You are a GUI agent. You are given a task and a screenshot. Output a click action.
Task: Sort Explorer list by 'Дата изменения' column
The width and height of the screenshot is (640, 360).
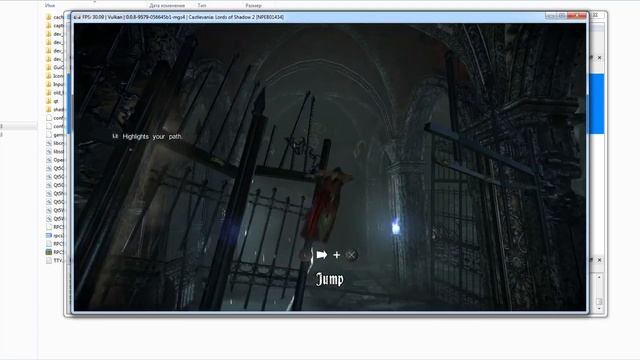coord(167,6)
